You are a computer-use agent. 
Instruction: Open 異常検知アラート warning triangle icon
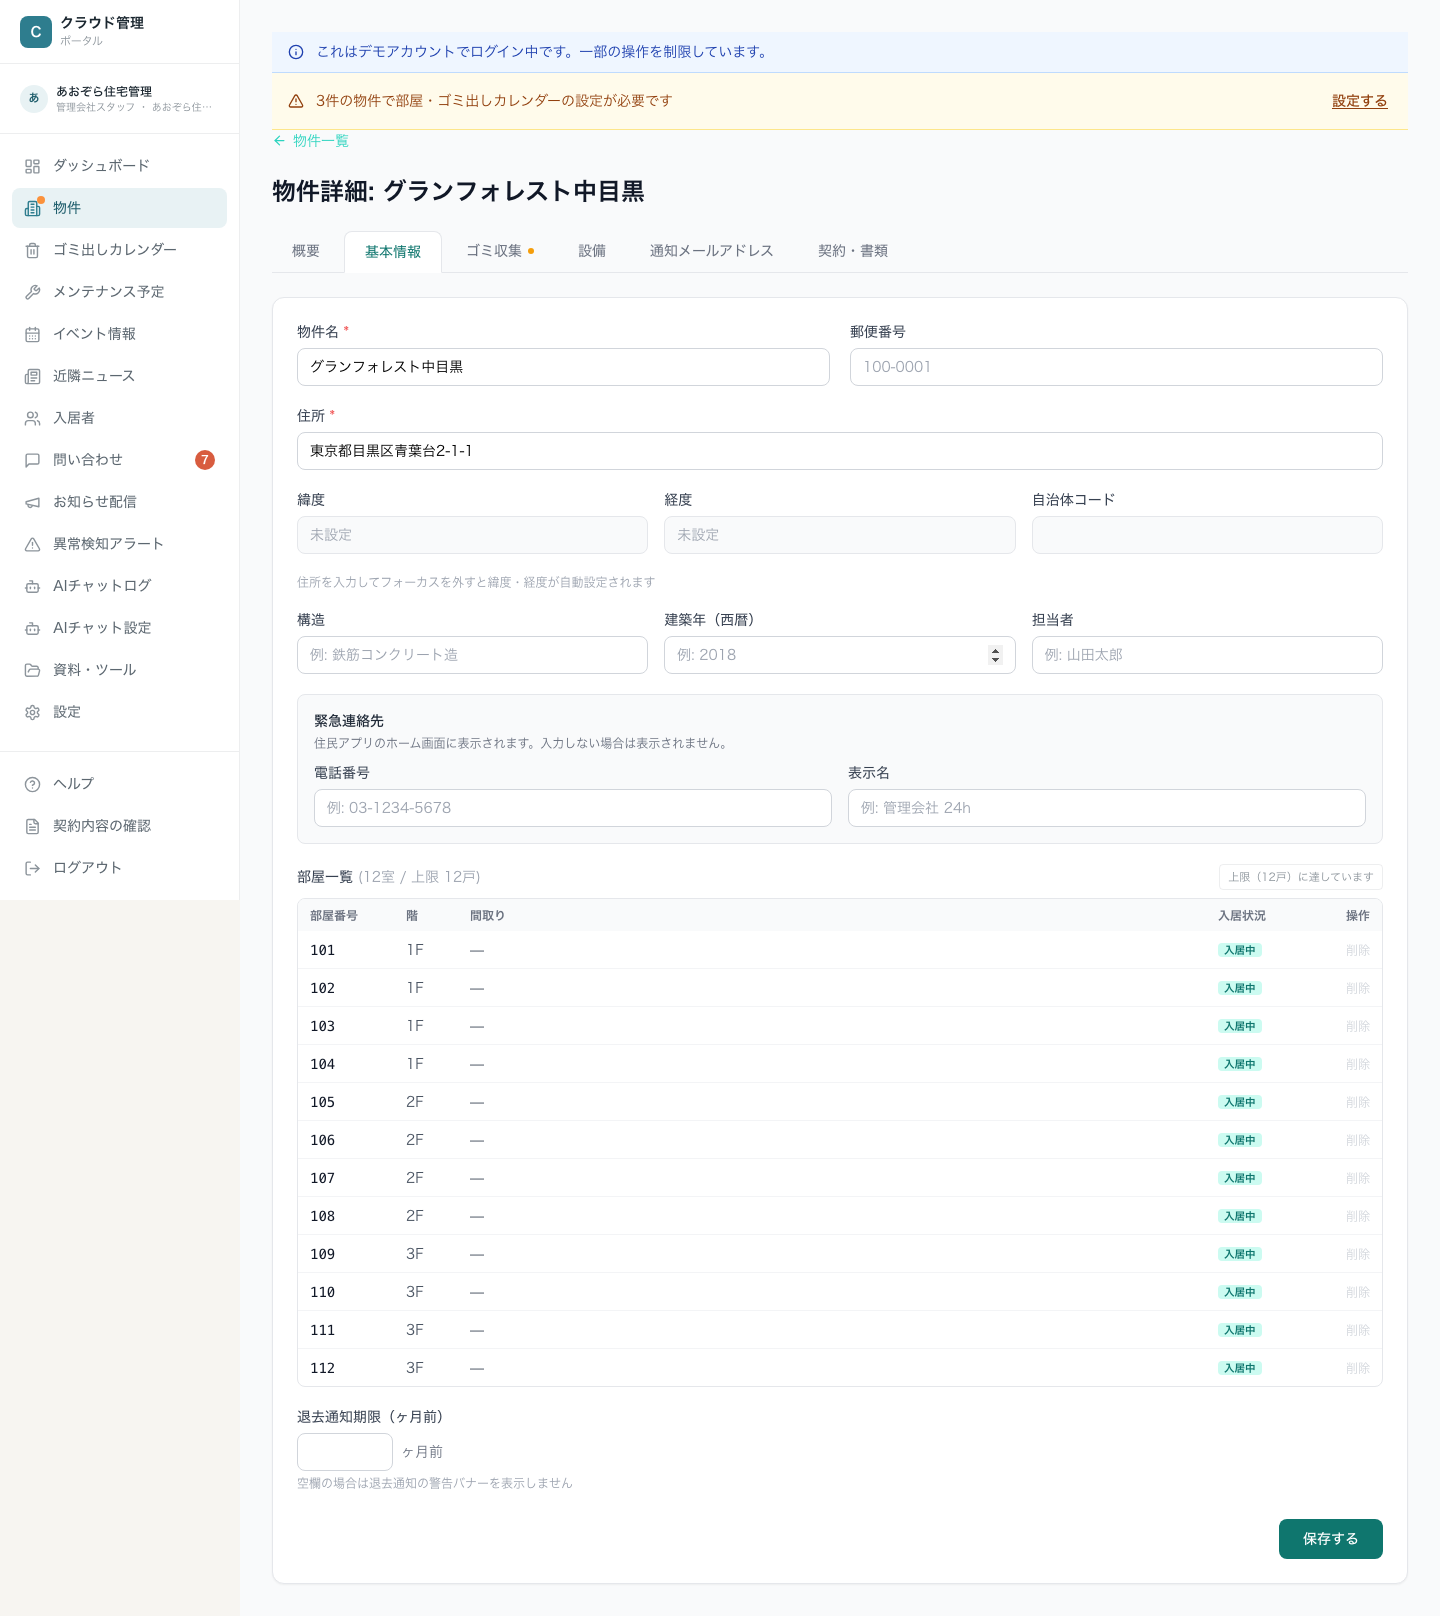click(33, 544)
